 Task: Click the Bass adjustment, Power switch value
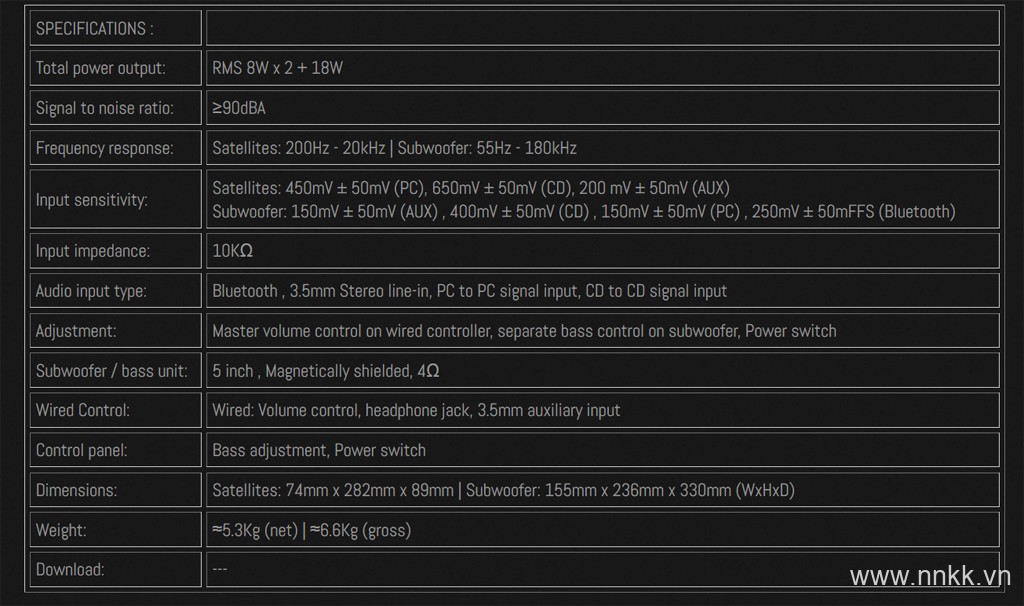319,451
